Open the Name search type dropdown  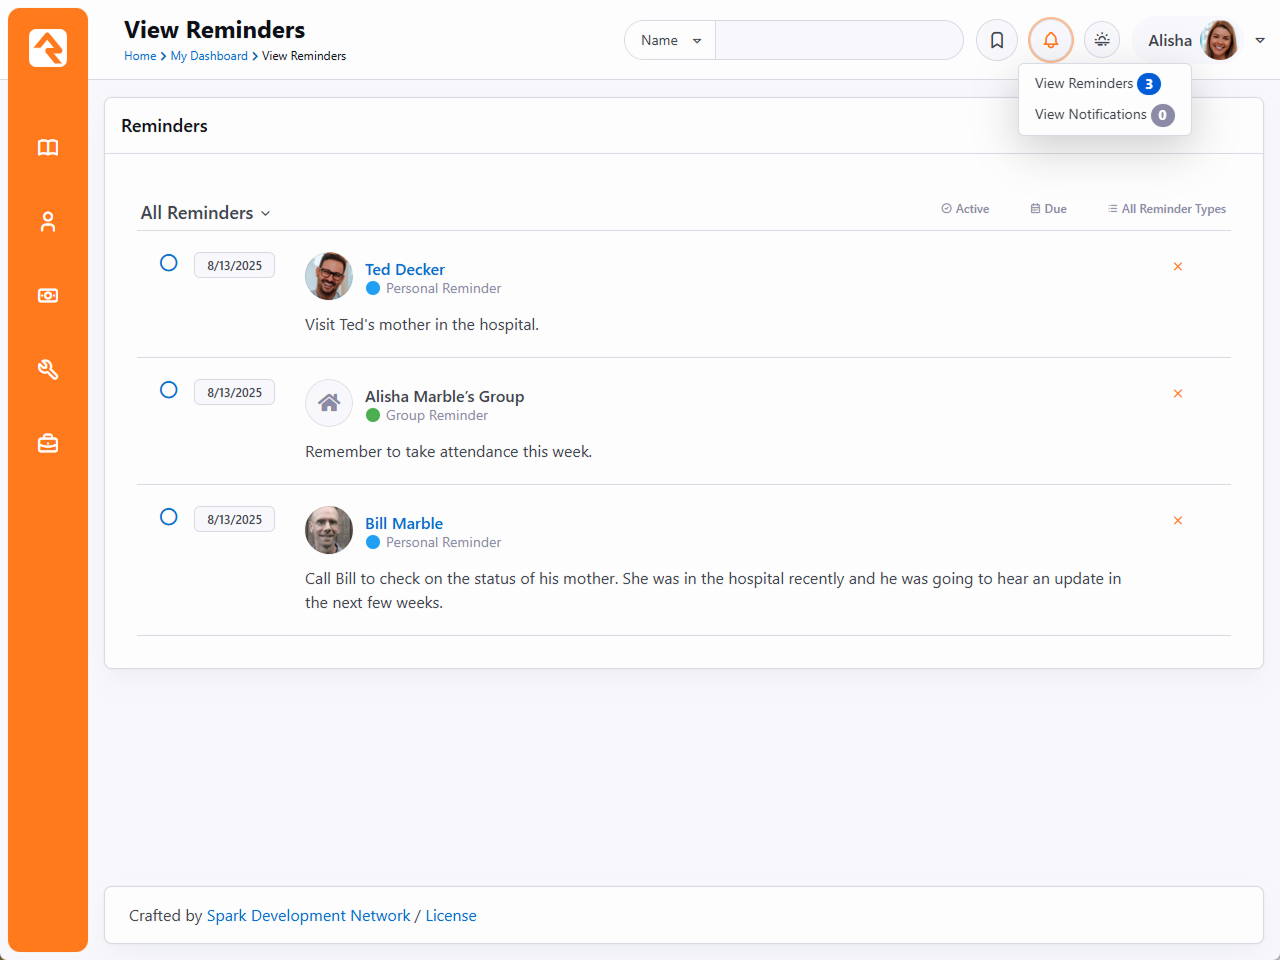670,40
